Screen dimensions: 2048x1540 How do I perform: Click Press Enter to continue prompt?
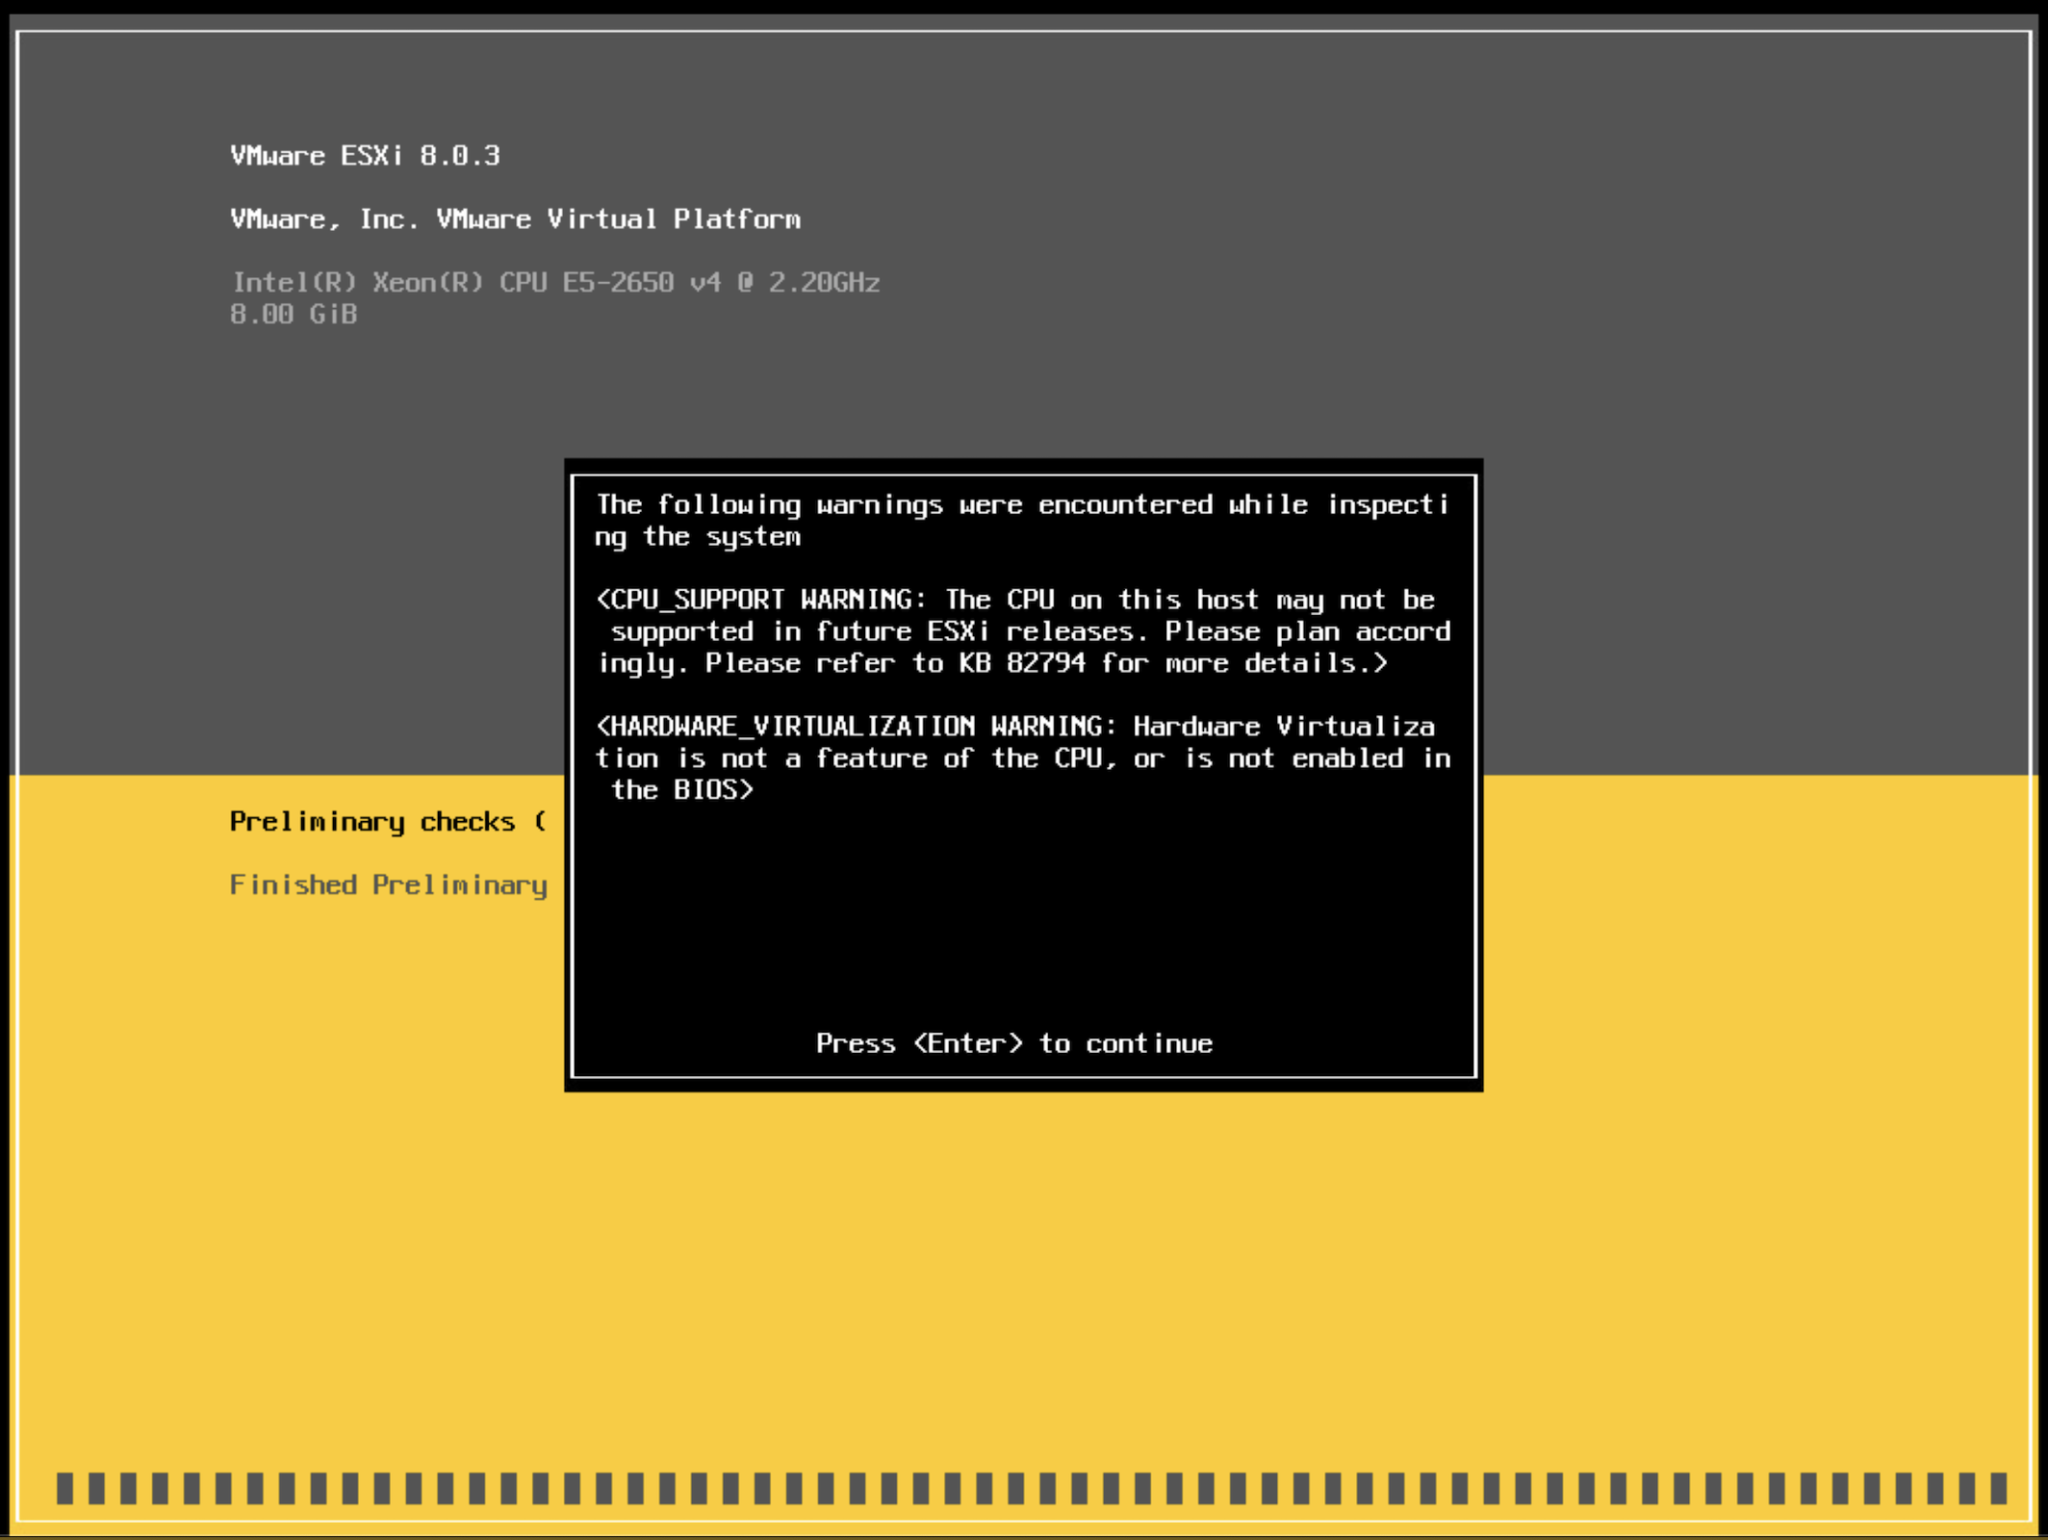tap(1013, 1043)
